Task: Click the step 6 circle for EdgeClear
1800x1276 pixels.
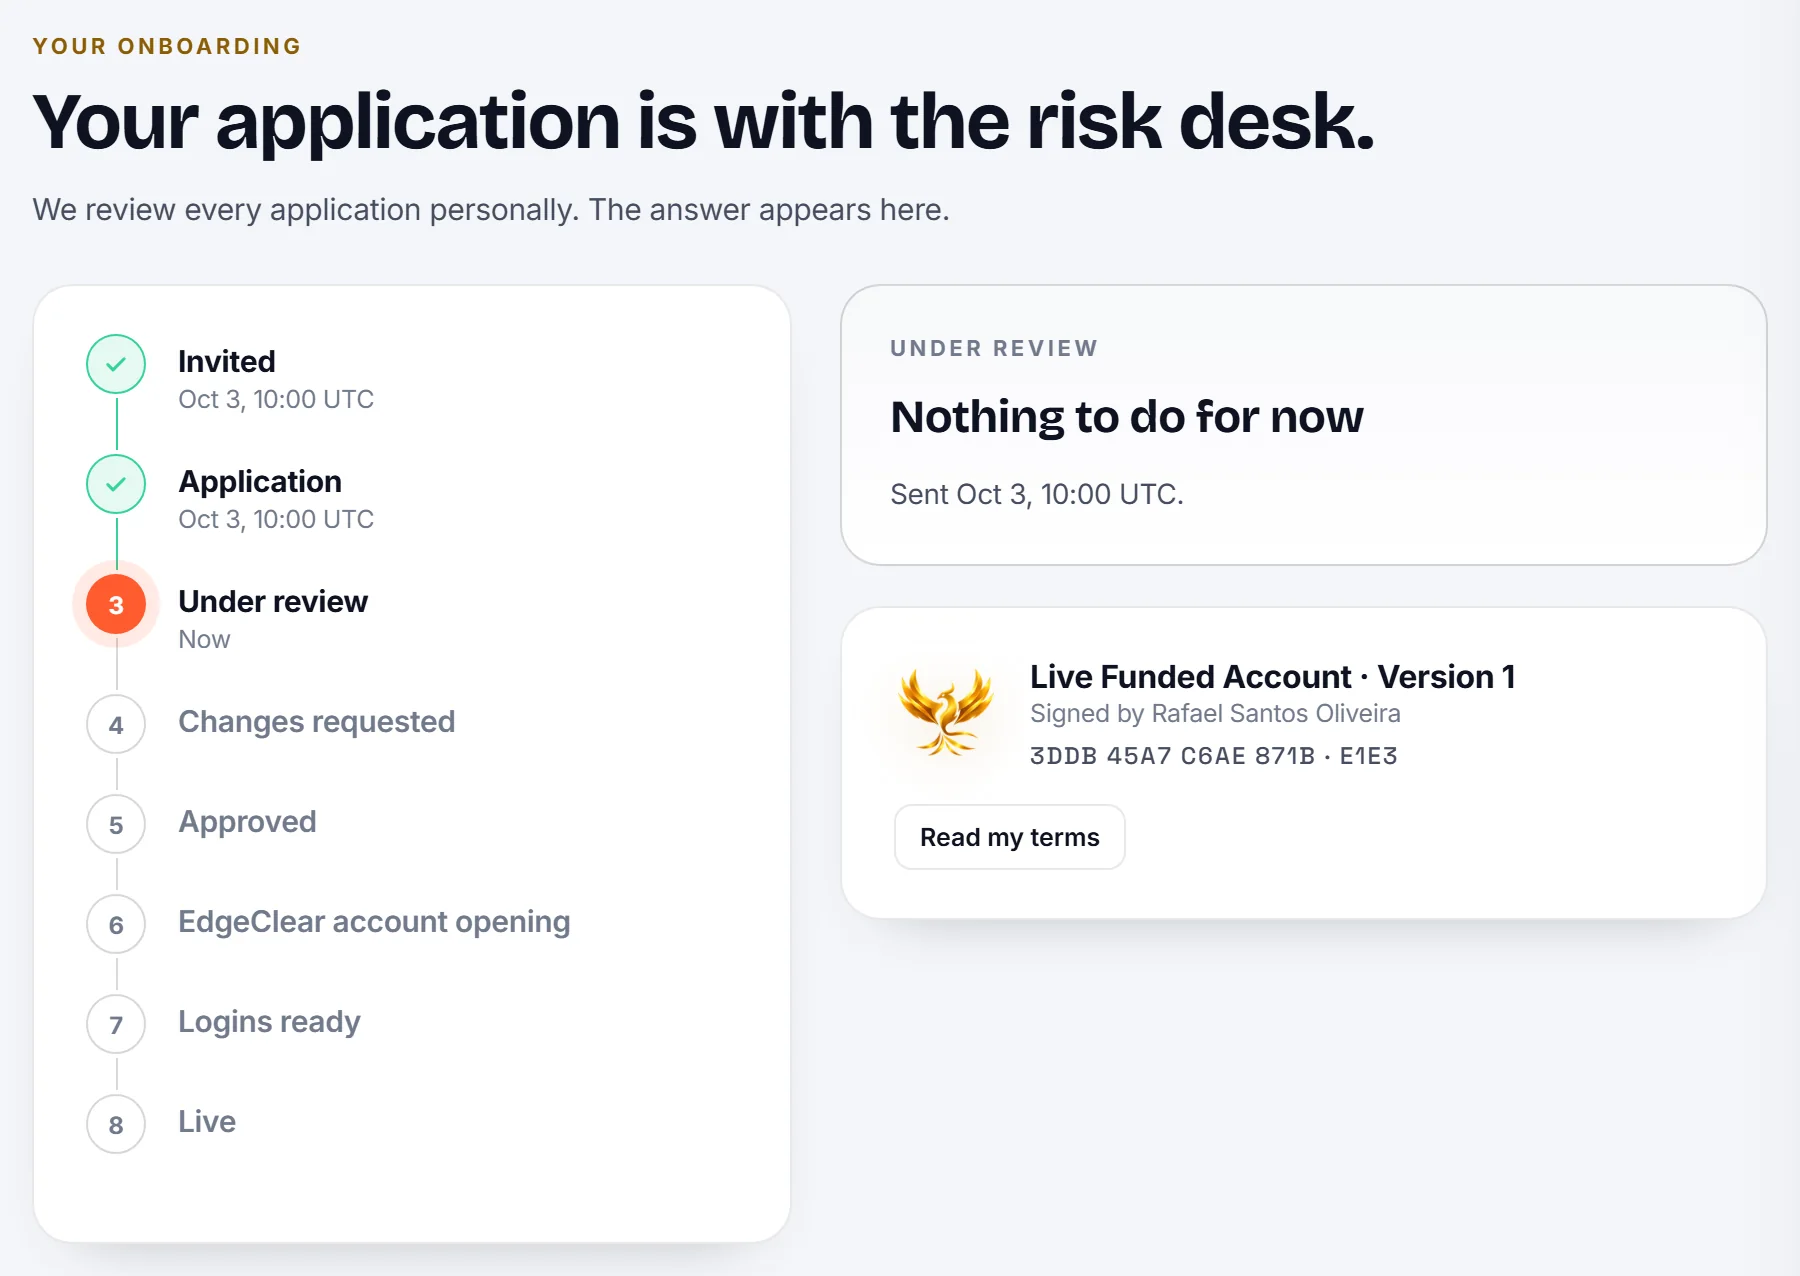Action: click(x=116, y=924)
